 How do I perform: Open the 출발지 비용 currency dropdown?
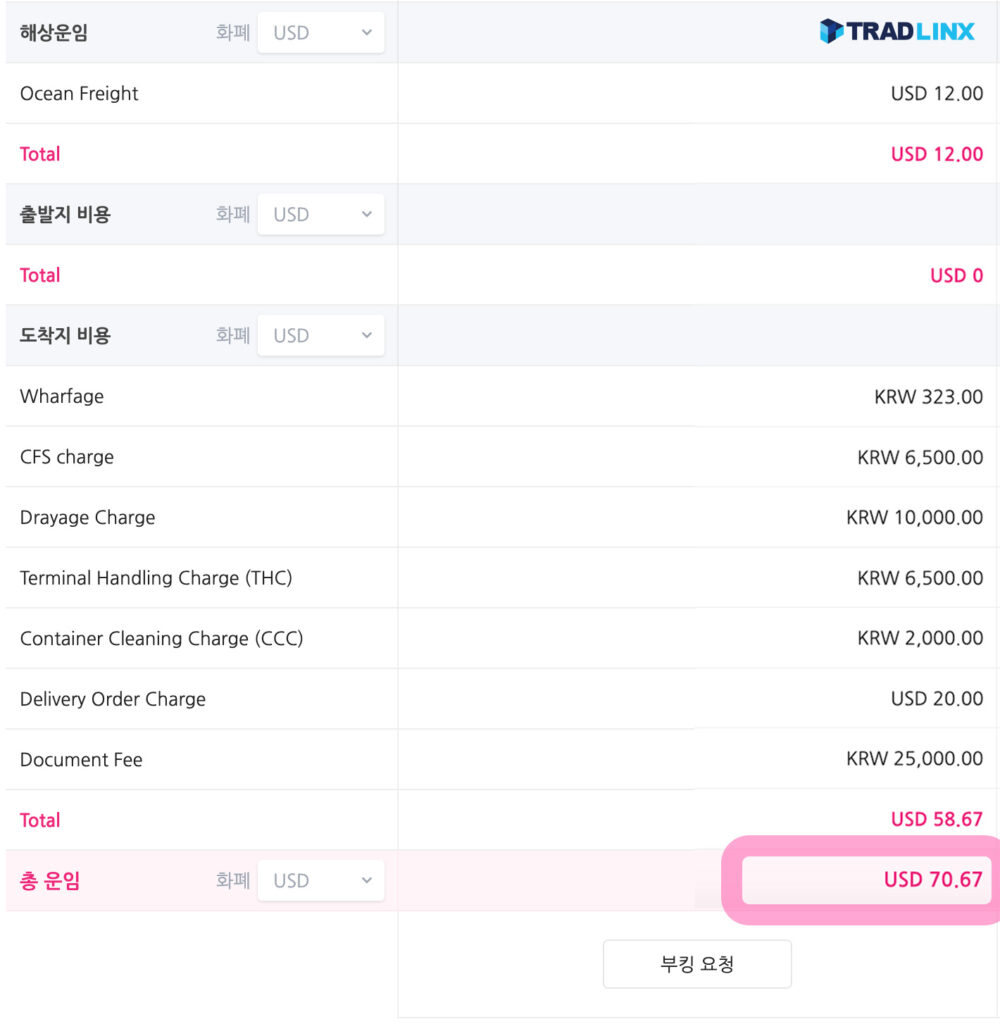point(321,214)
